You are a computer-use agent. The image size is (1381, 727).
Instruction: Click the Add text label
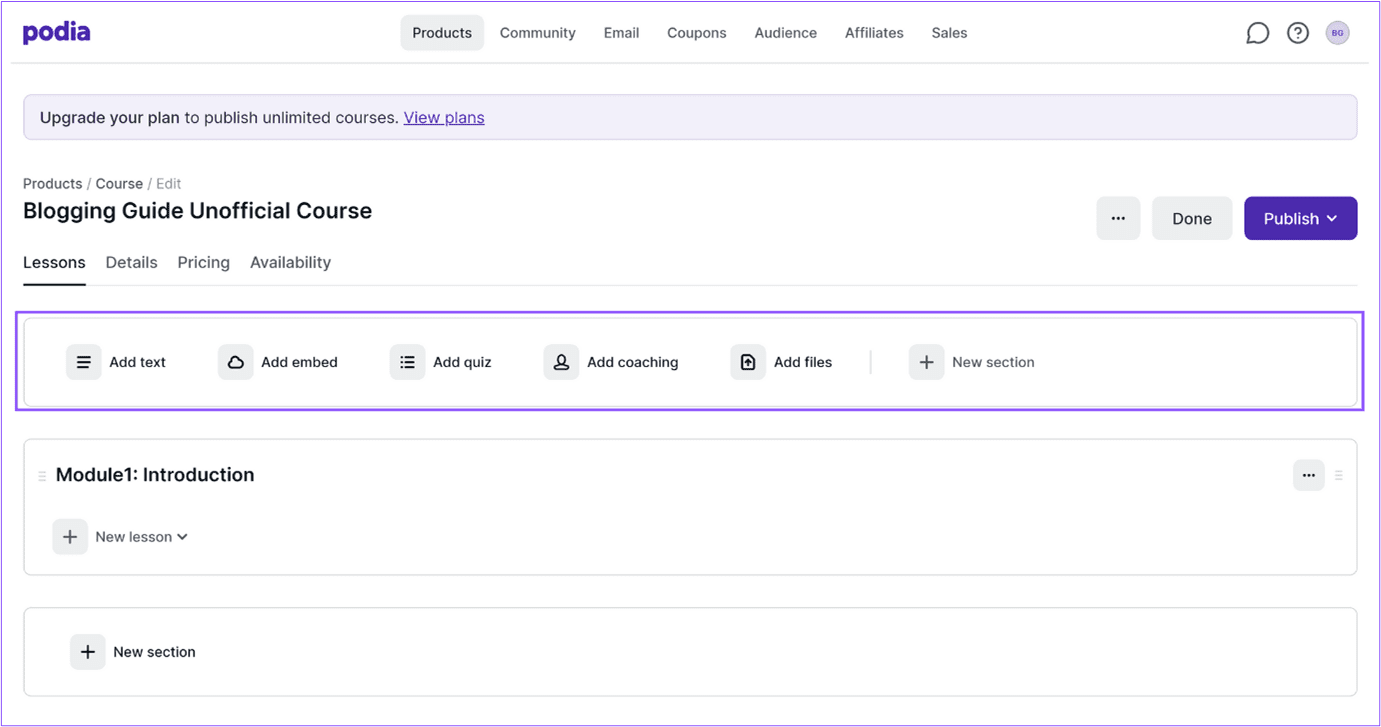click(138, 362)
